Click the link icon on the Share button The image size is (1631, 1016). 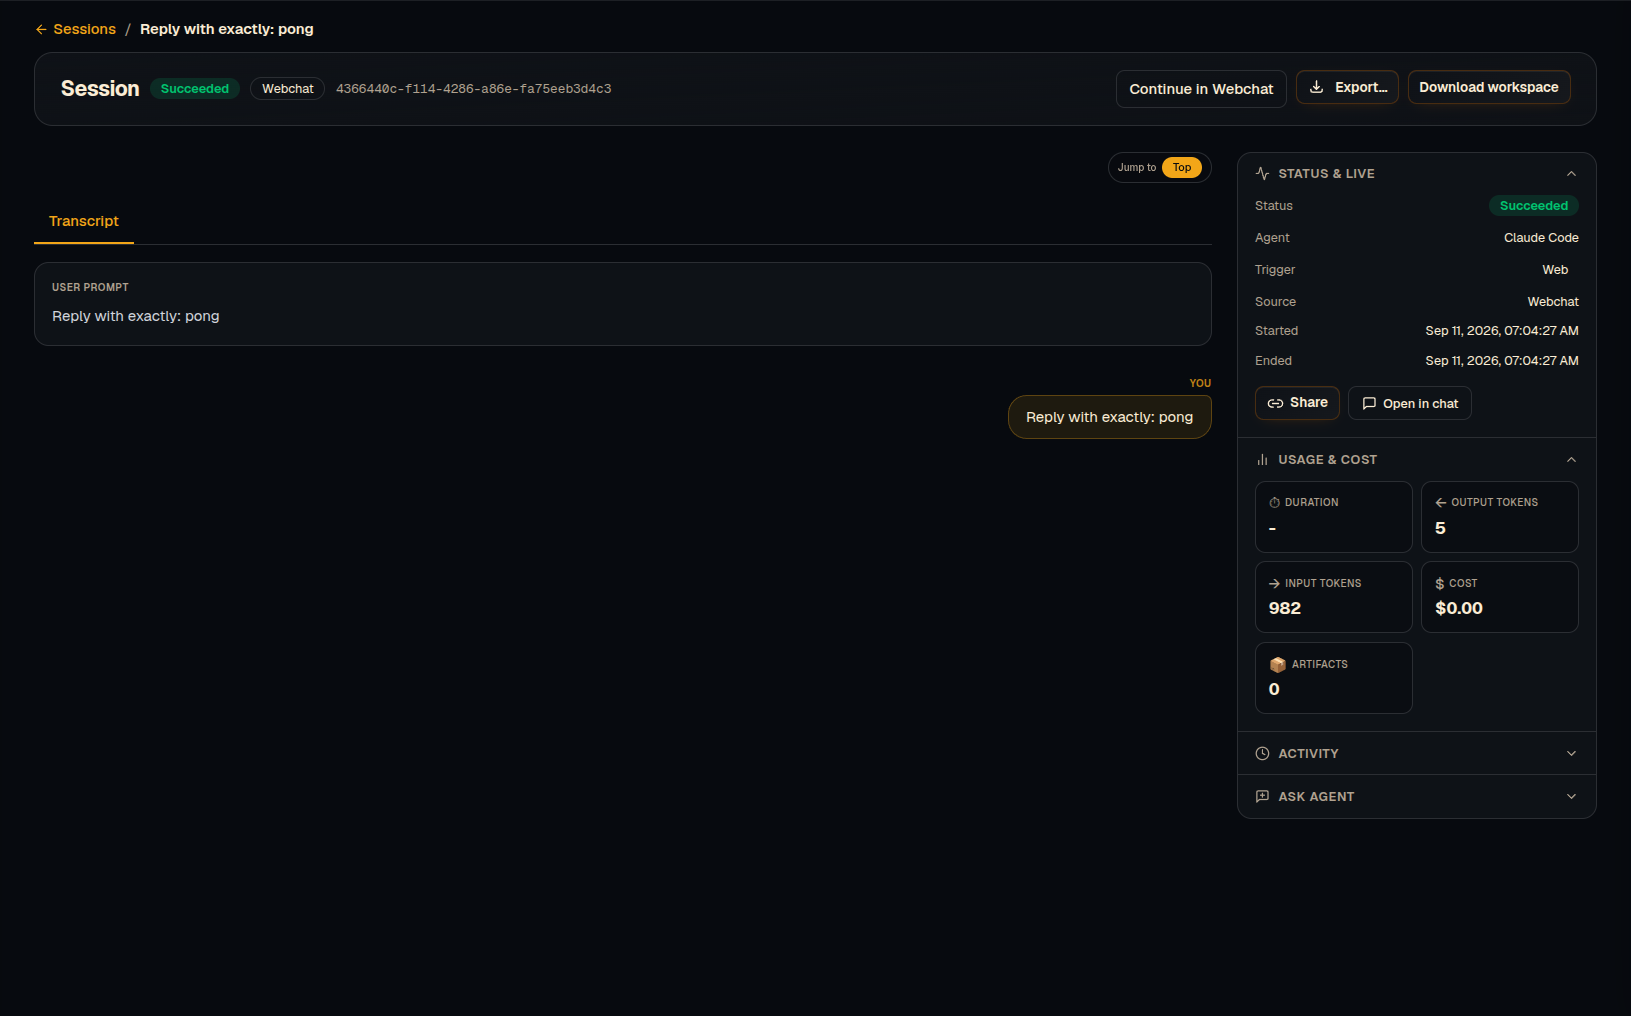click(1275, 403)
